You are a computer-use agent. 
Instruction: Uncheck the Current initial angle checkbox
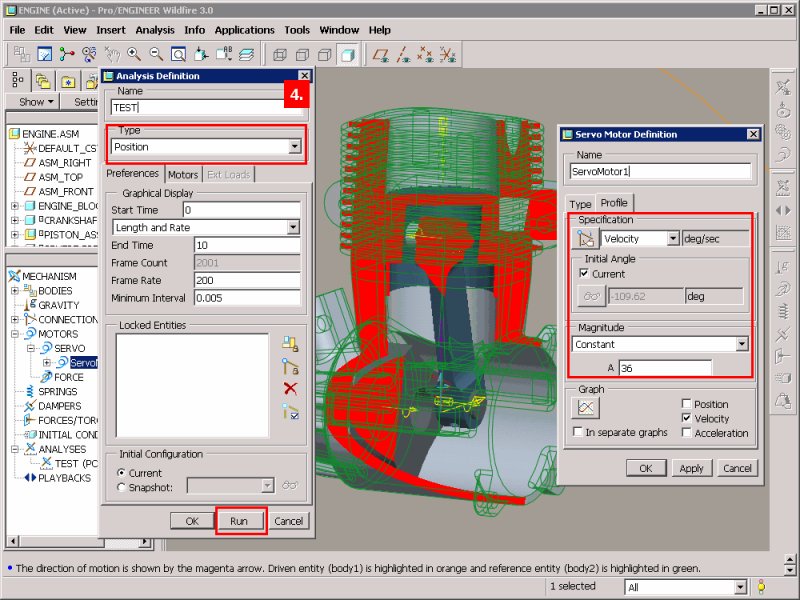click(584, 273)
